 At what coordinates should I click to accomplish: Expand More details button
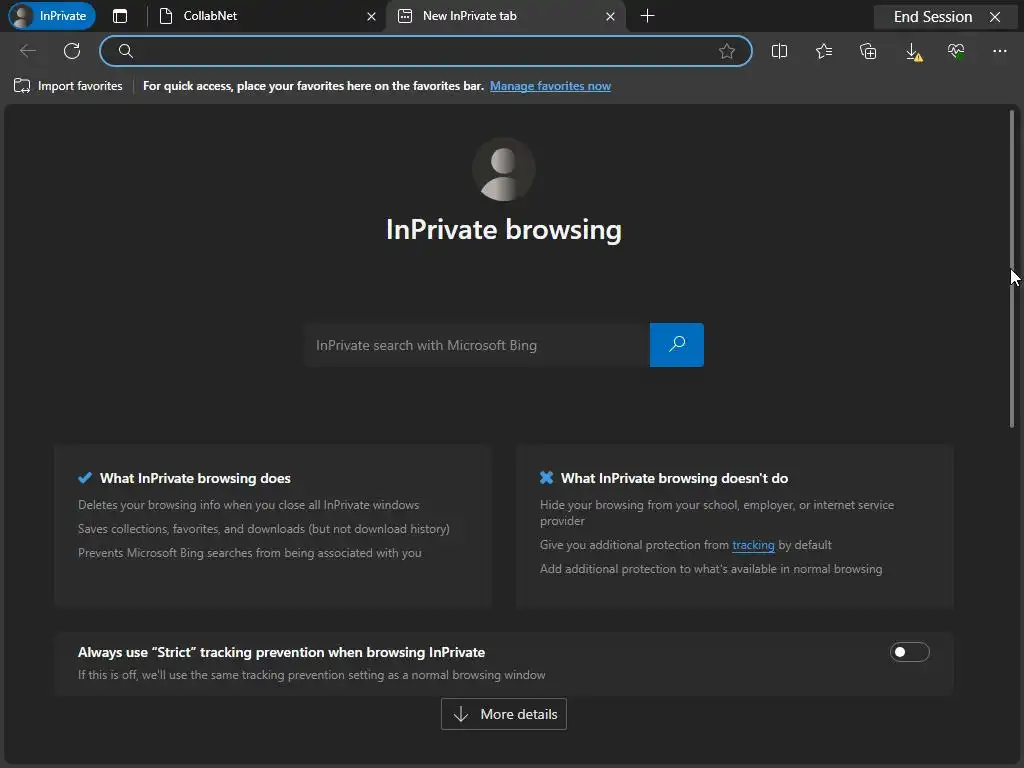pyautogui.click(x=504, y=714)
